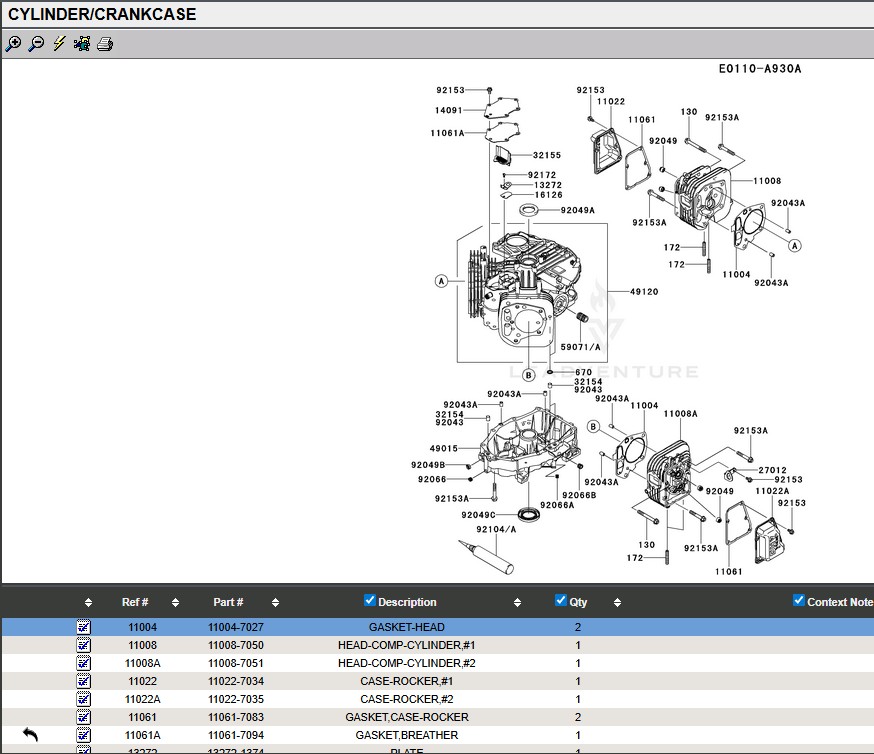Sort by Part # using its sort arrows
This screenshot has height=754, width=874.
tap(275, 603)
